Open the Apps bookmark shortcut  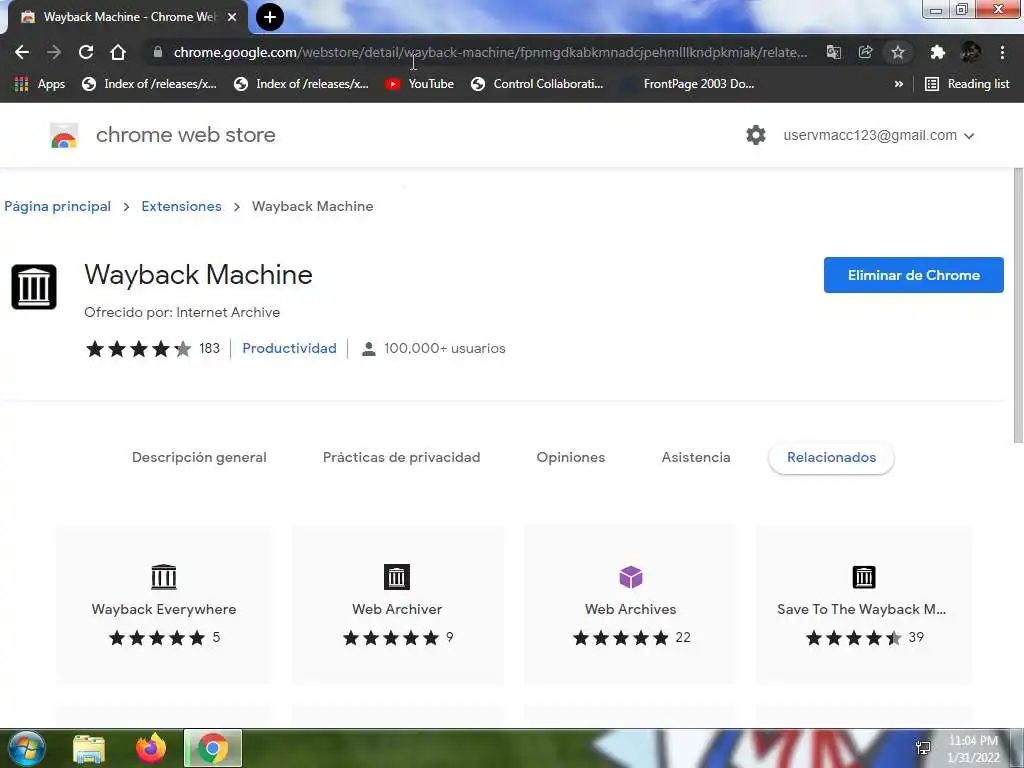[x=40, y=84]
